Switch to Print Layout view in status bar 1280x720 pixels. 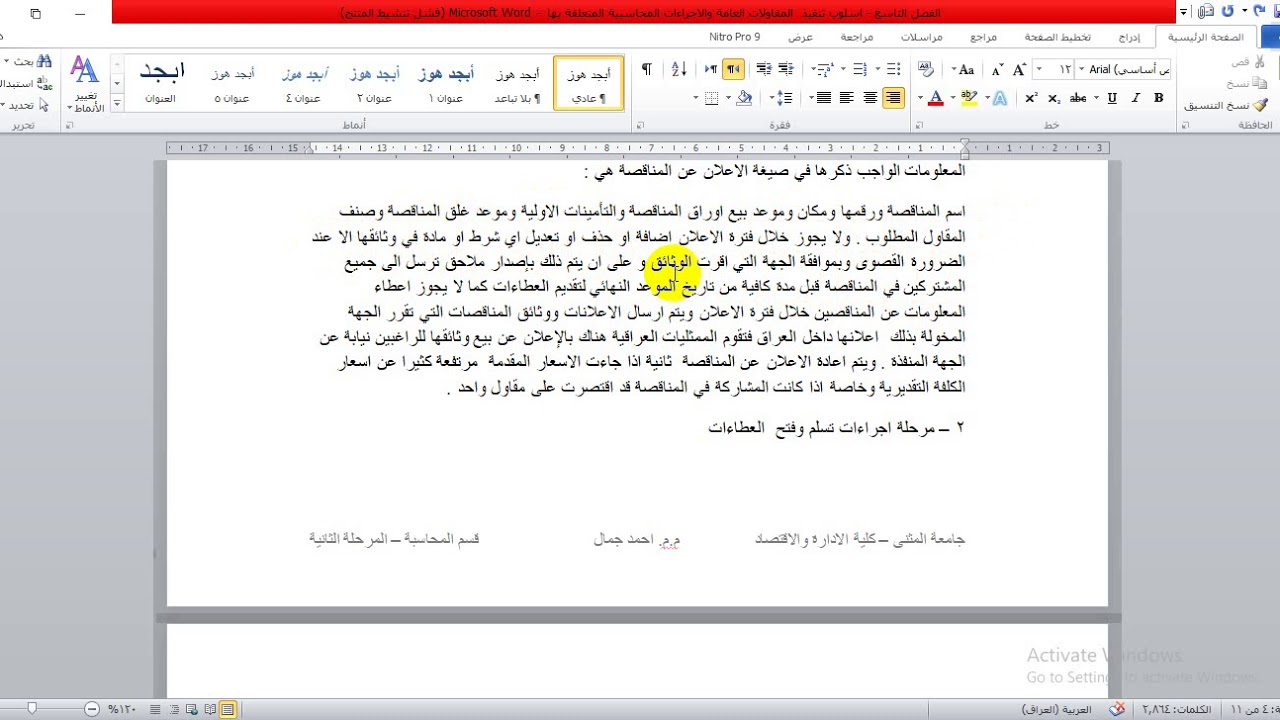tap(228, 709)
